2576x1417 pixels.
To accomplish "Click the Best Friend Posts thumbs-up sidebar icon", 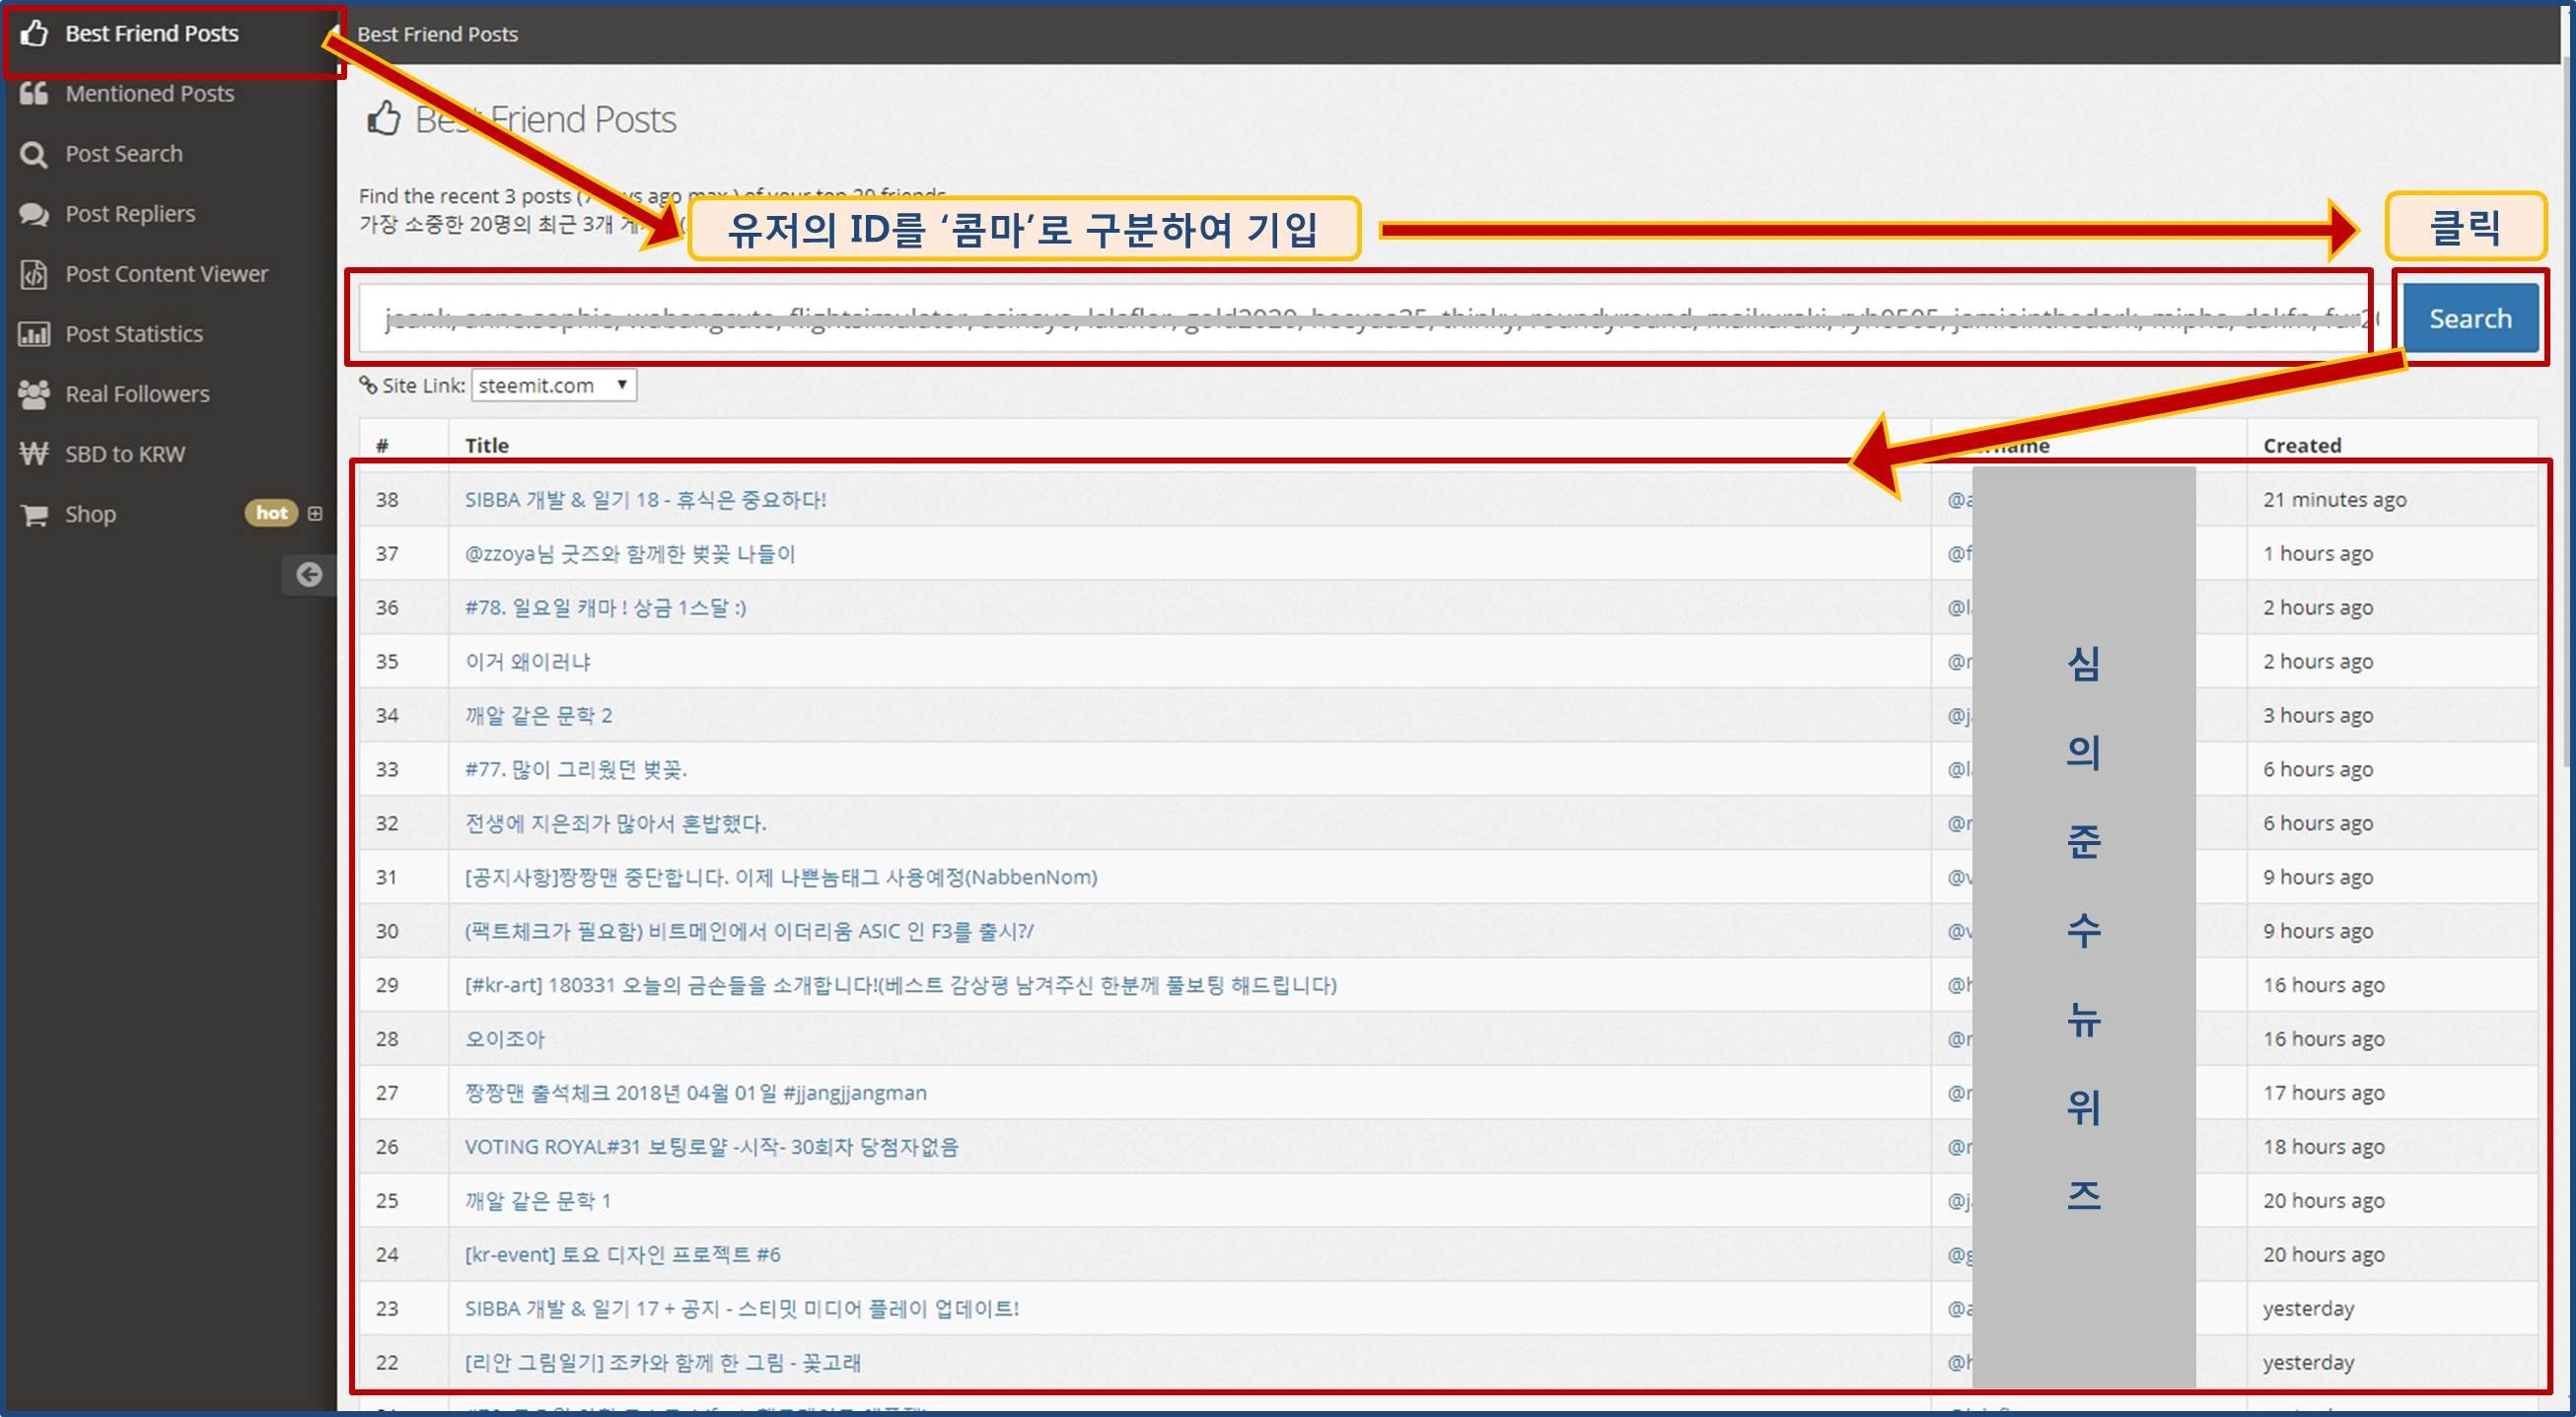I will pyautogui.click(x=34, y=33).
